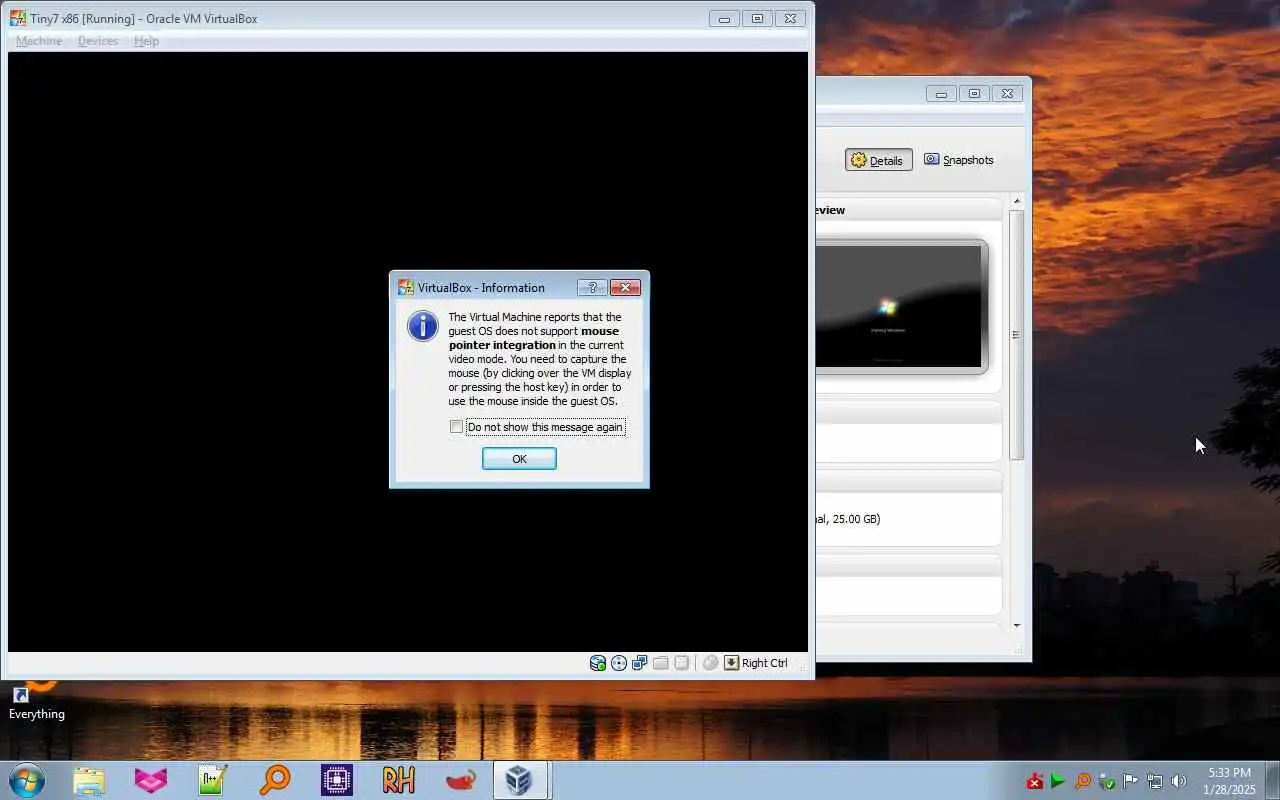This screenshot has width=1280, height=800.
Task: Click the hard disk activity status icon
Action: coord(598,663)
